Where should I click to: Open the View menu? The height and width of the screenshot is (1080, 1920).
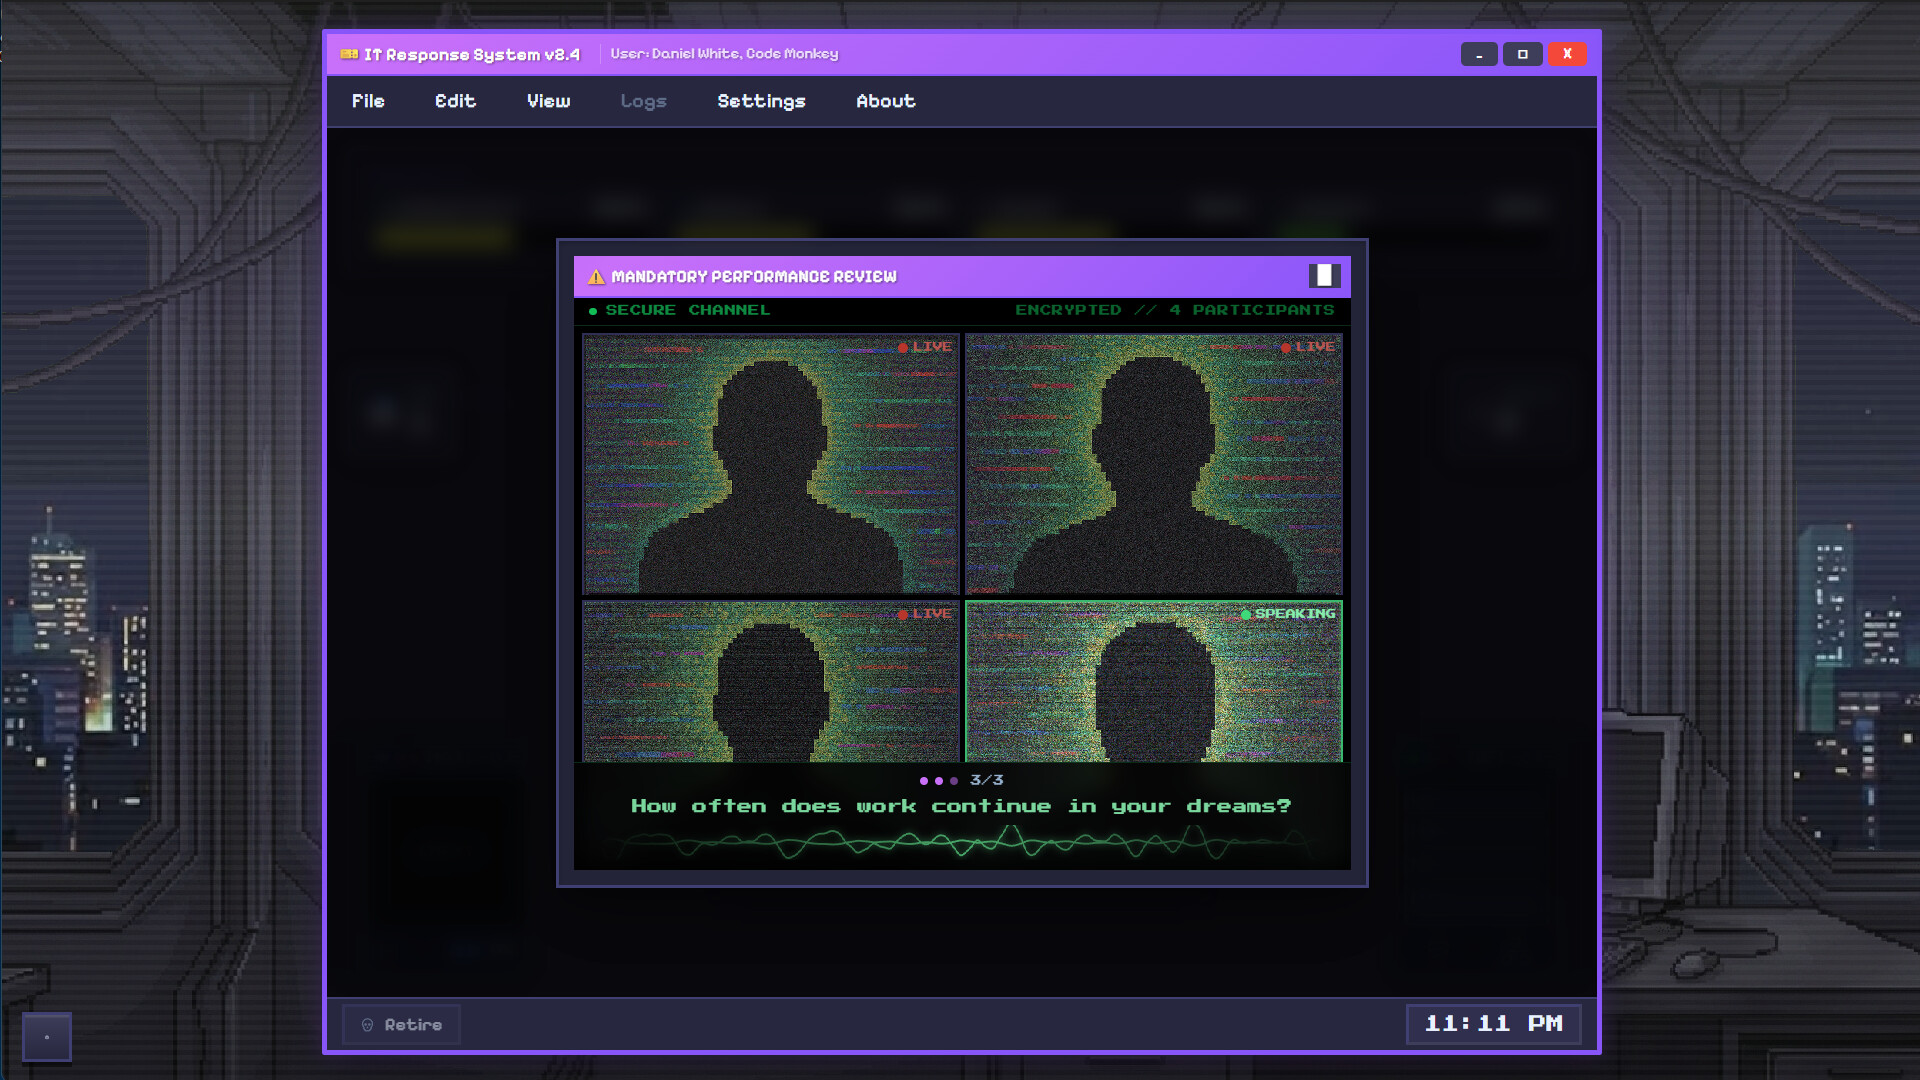click(548, 101)
